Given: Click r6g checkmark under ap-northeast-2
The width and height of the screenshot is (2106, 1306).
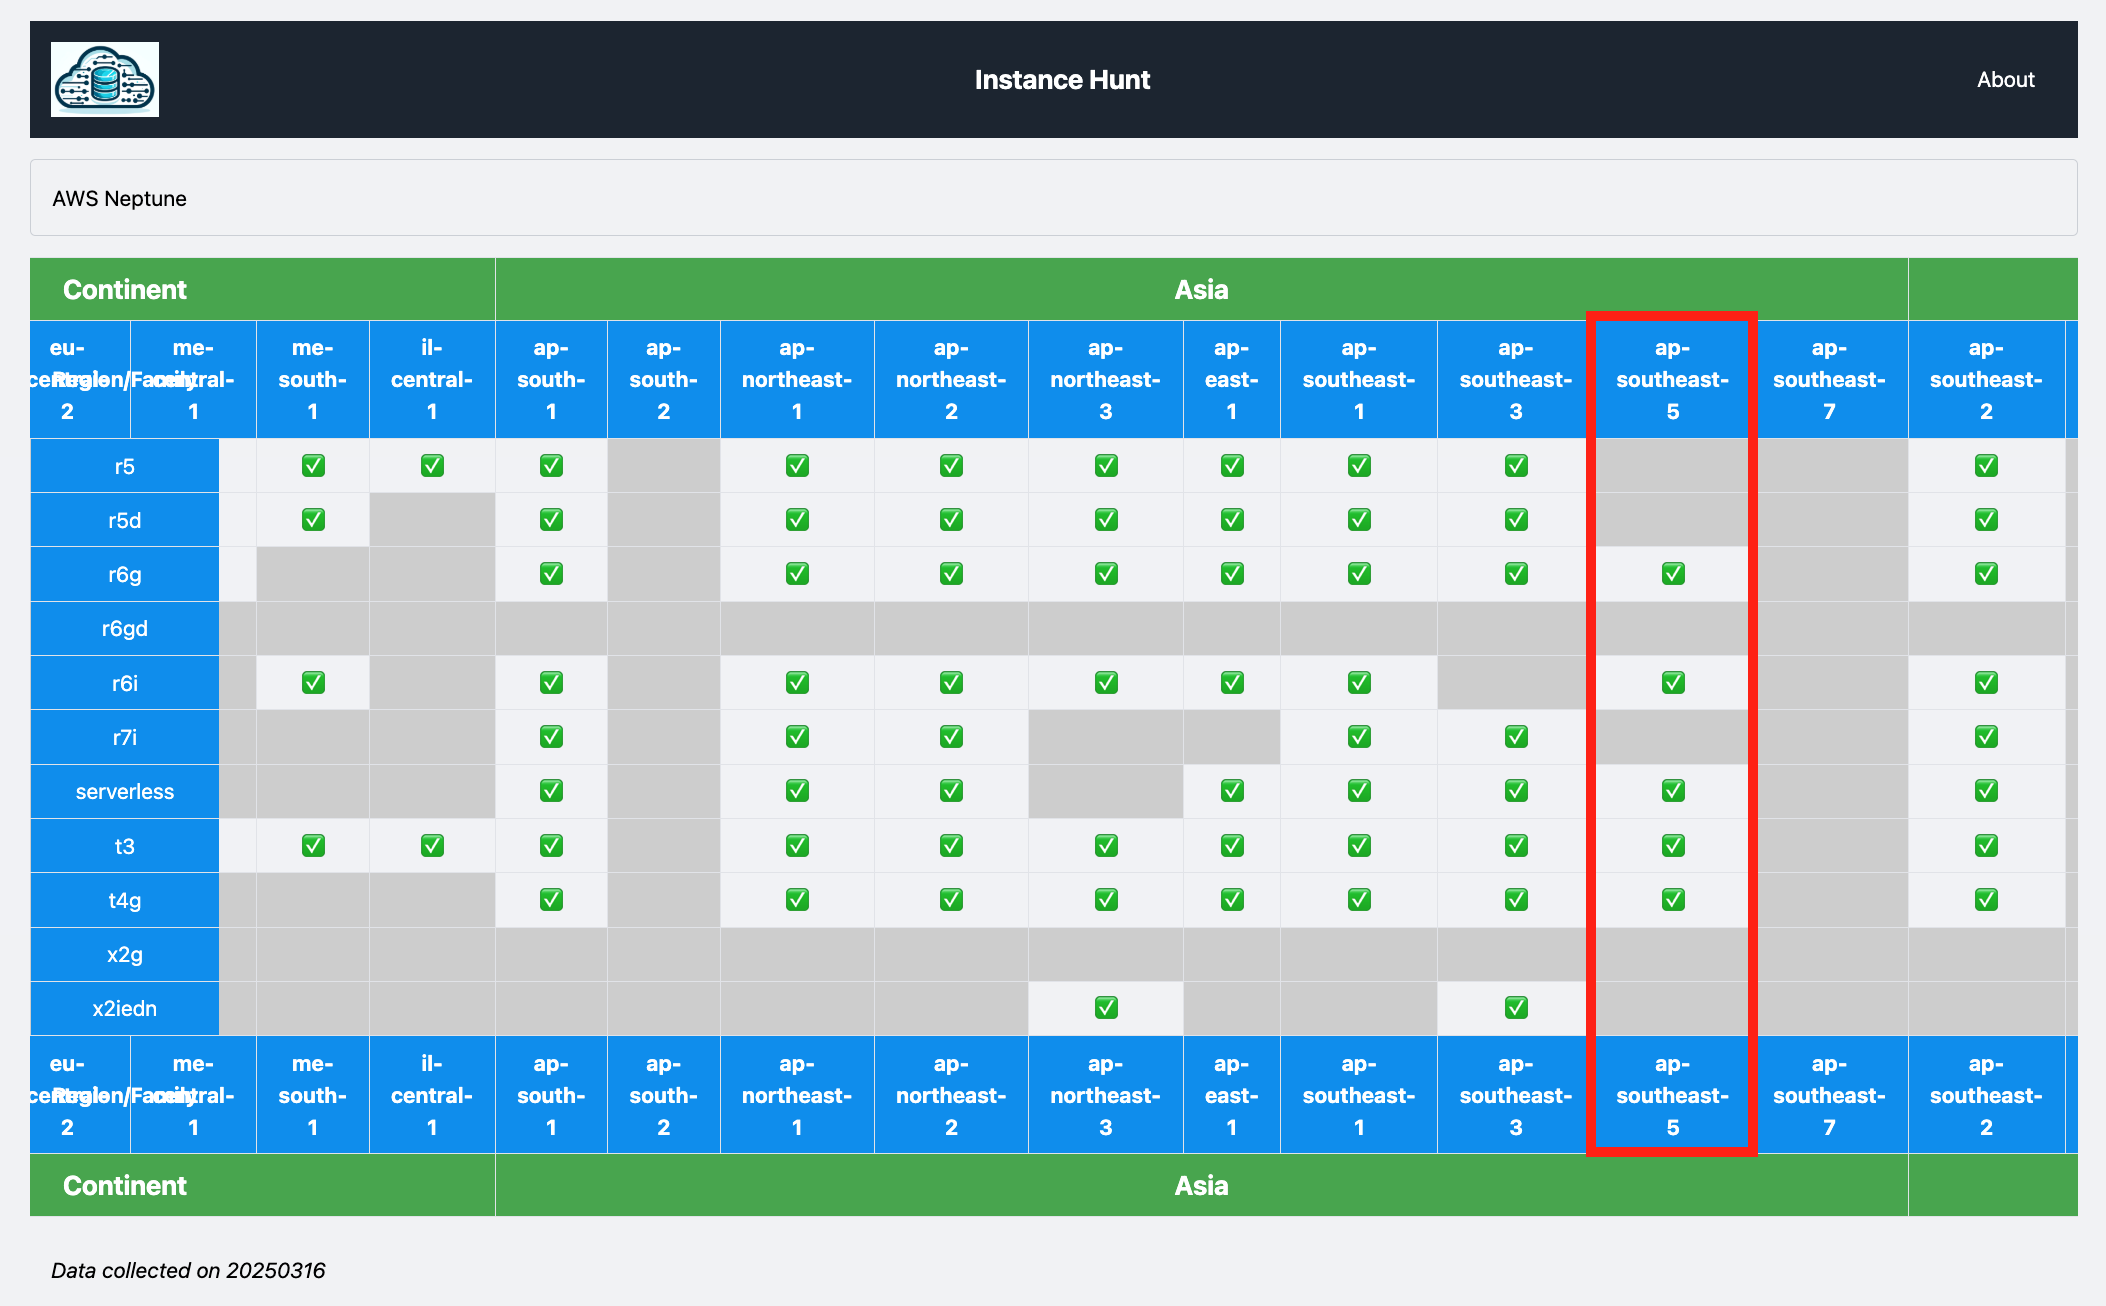Looking at the screenshot, I should [x=951, y=574].
